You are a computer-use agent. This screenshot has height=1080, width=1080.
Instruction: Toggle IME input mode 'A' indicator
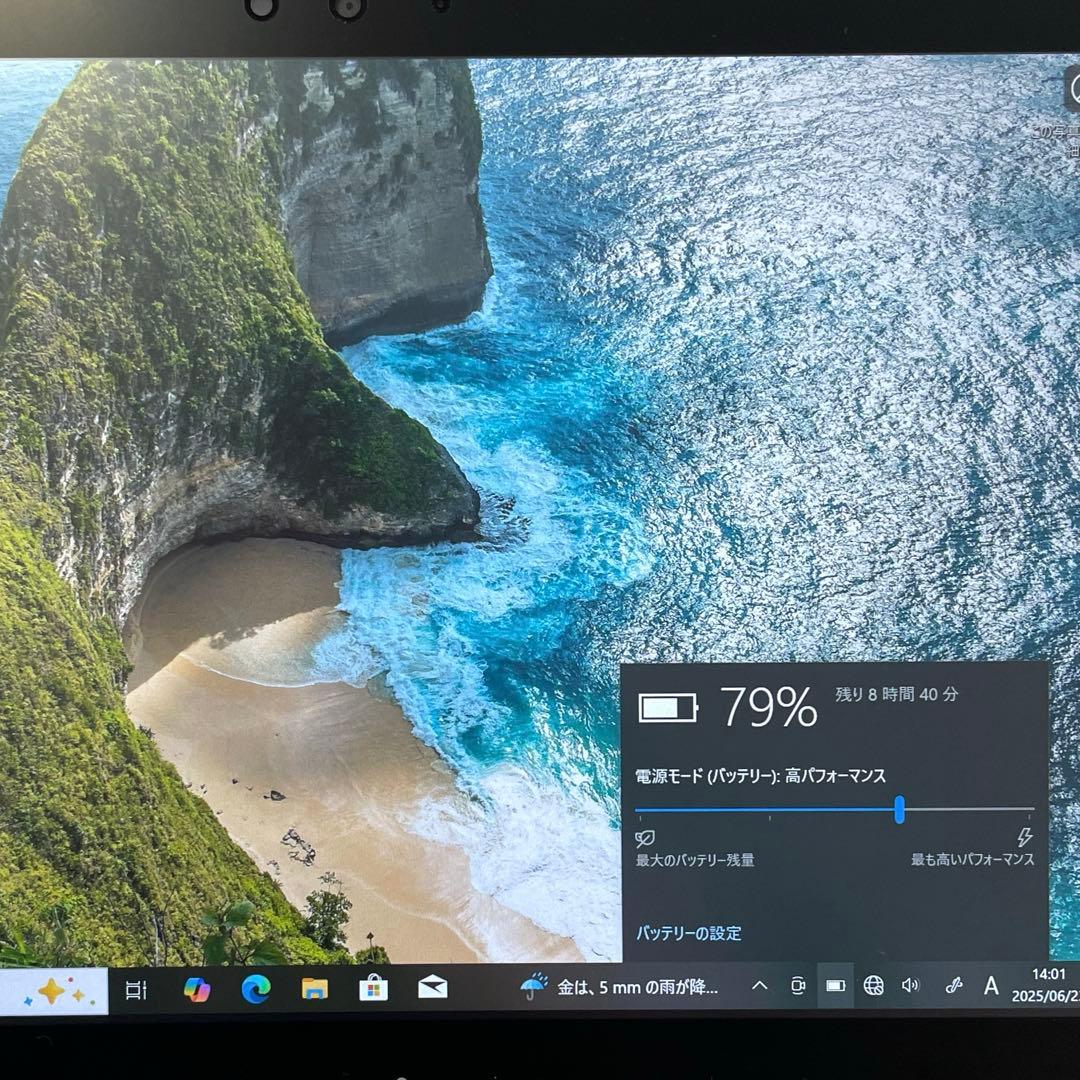coord(991,986)
